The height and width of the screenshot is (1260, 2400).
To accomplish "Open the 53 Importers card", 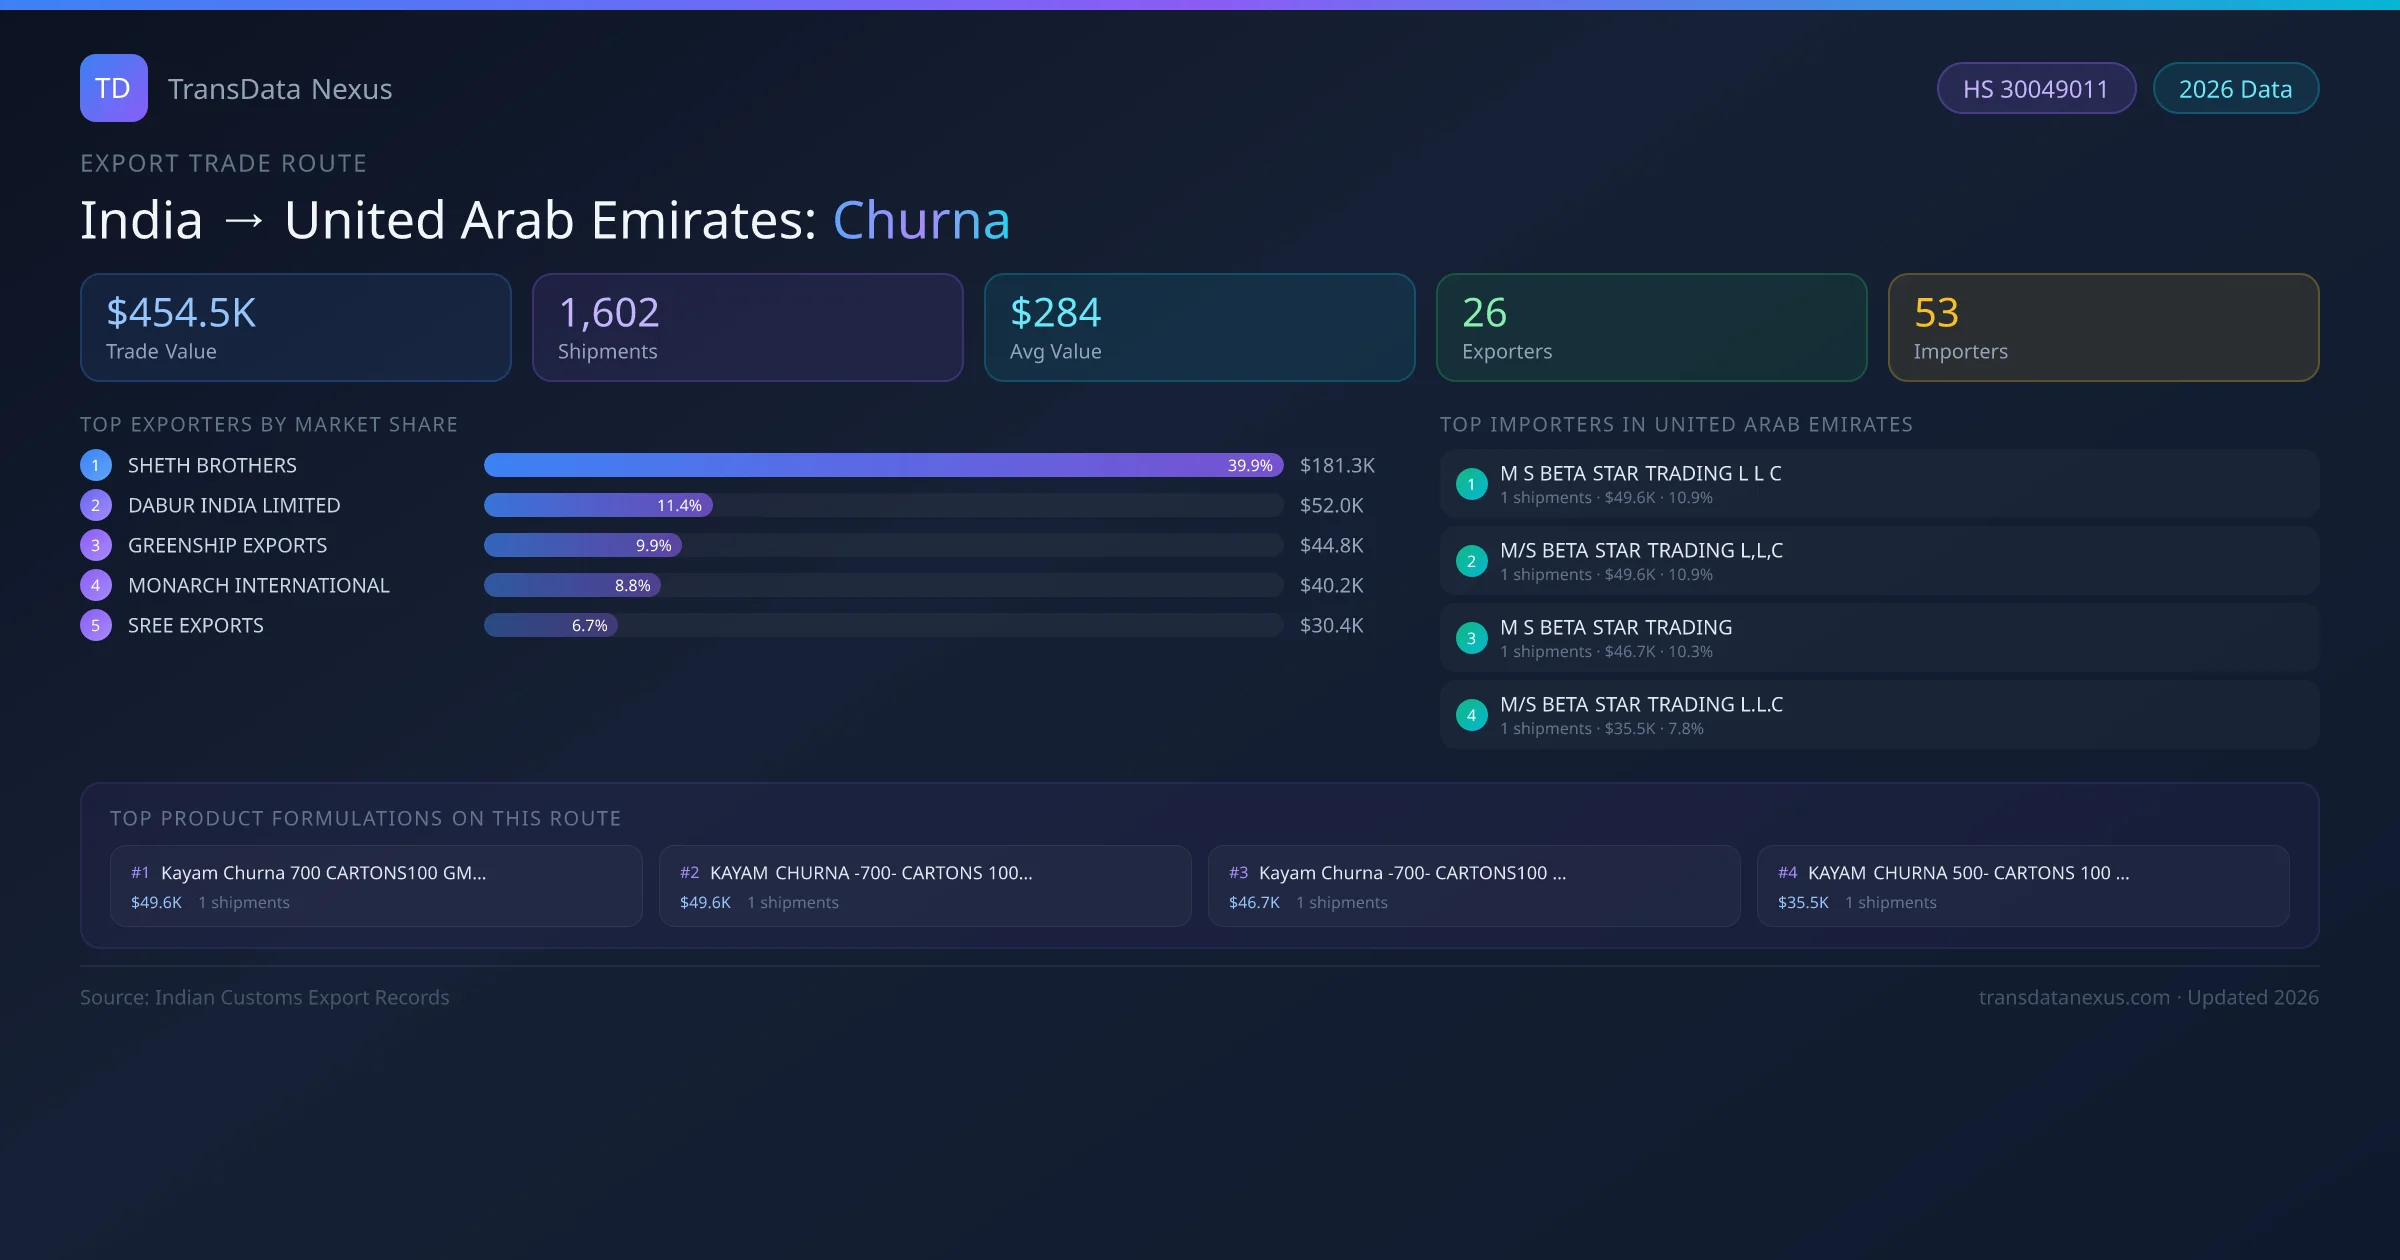I will 2102,327.
